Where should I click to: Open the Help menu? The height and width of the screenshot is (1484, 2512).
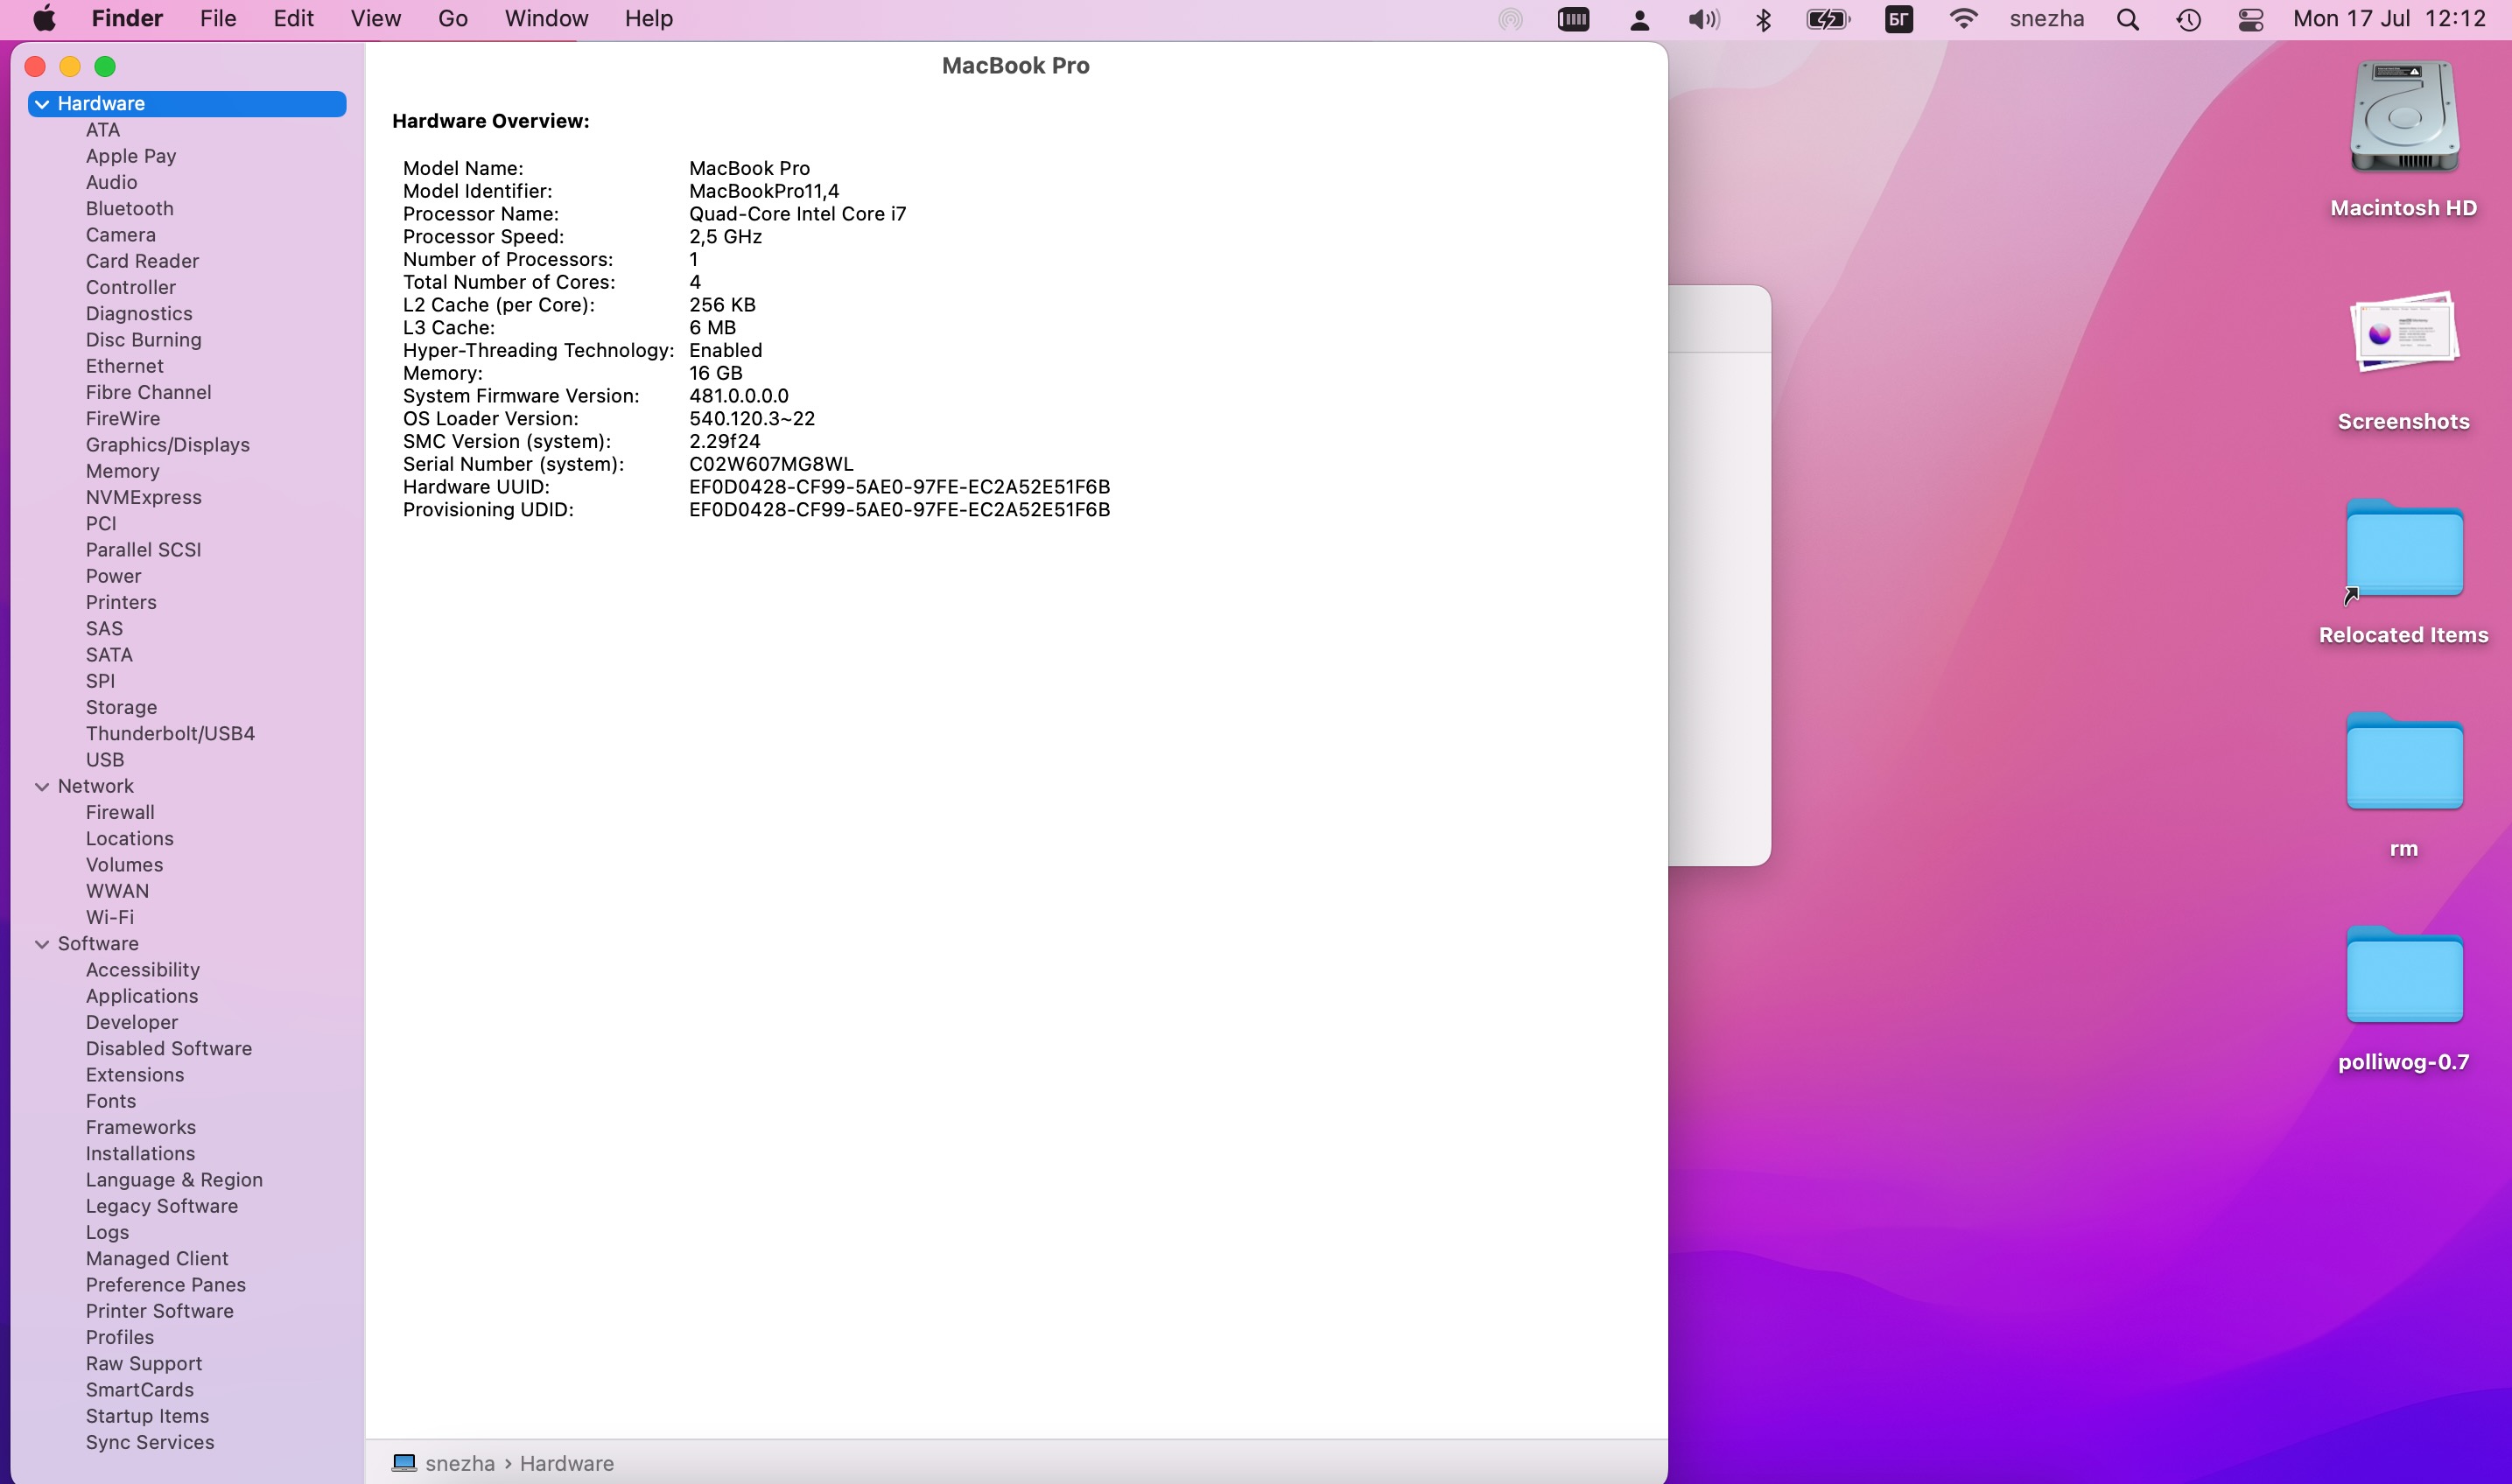[648, 19]
